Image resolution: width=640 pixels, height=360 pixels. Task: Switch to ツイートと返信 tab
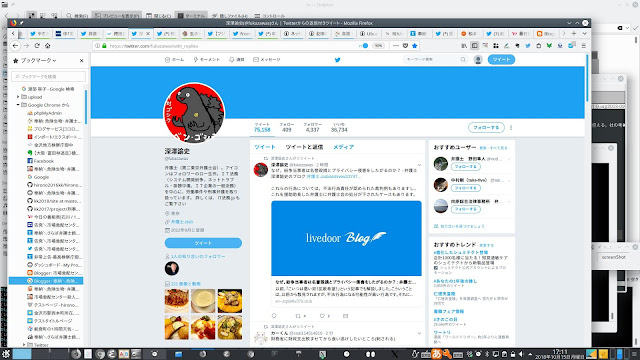(x=304, y=147)
